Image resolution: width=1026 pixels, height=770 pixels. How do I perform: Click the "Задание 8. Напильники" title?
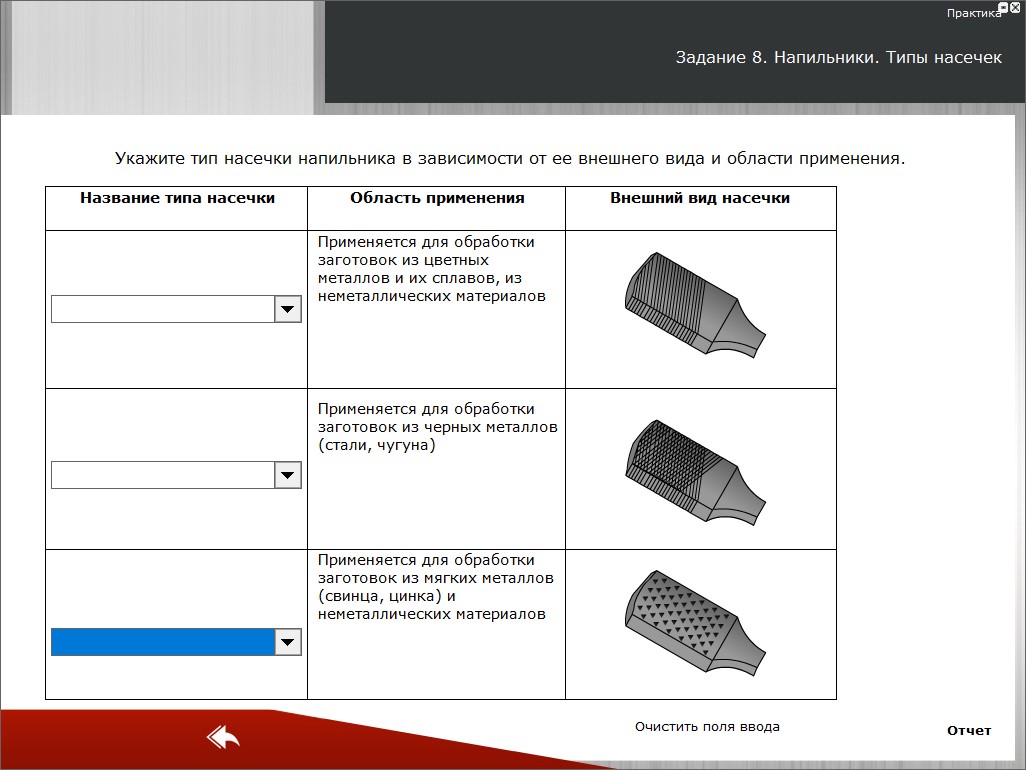tap(838, 58)
